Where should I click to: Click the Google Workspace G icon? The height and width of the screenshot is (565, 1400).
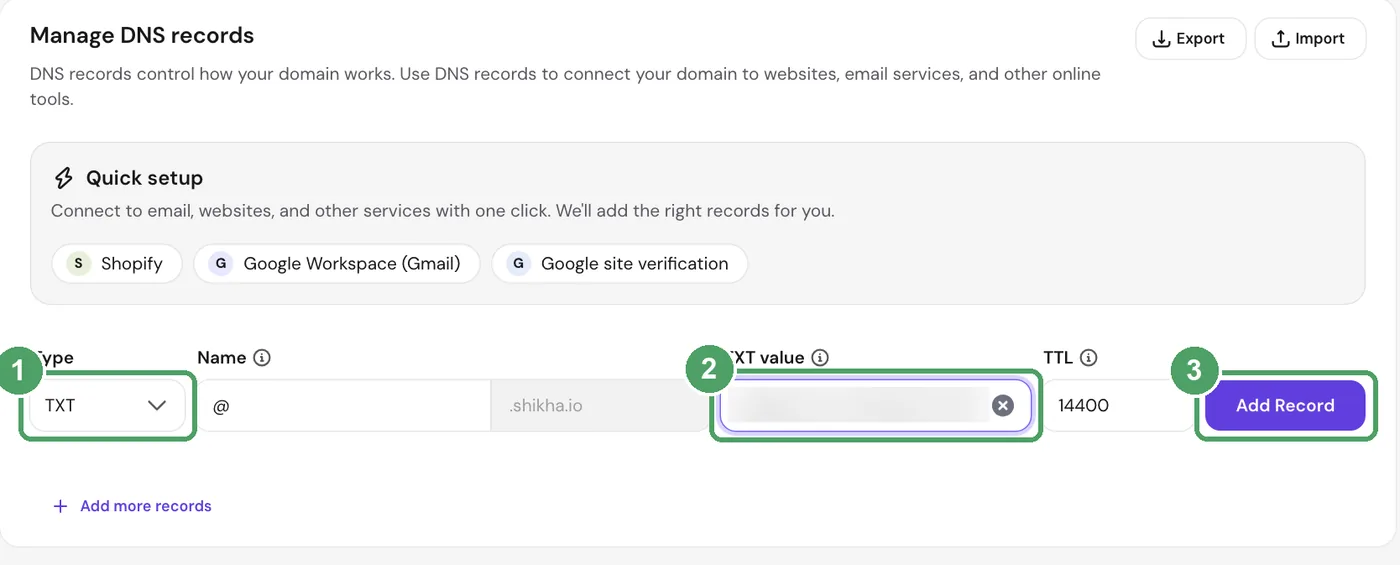click(x=220, y=264)
